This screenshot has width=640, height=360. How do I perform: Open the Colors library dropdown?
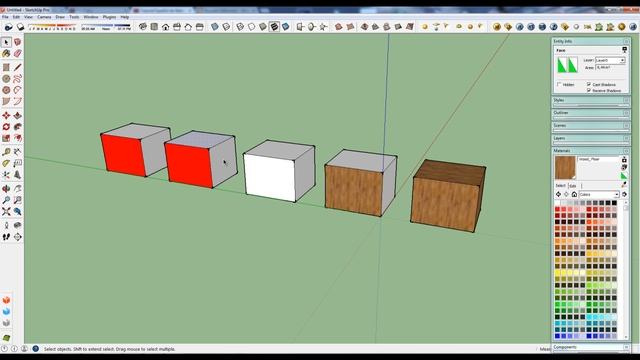[617, 195]
